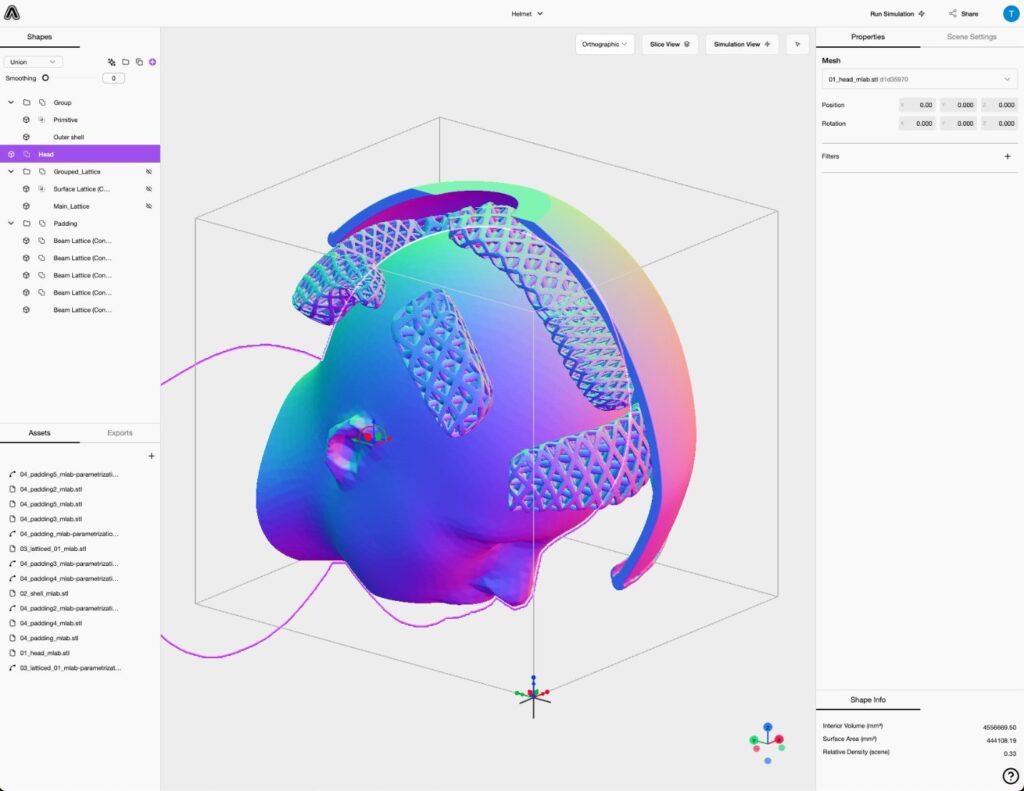Click the help question mark icon at bottom right
1024x791 pixels.
coord(1010,775)
